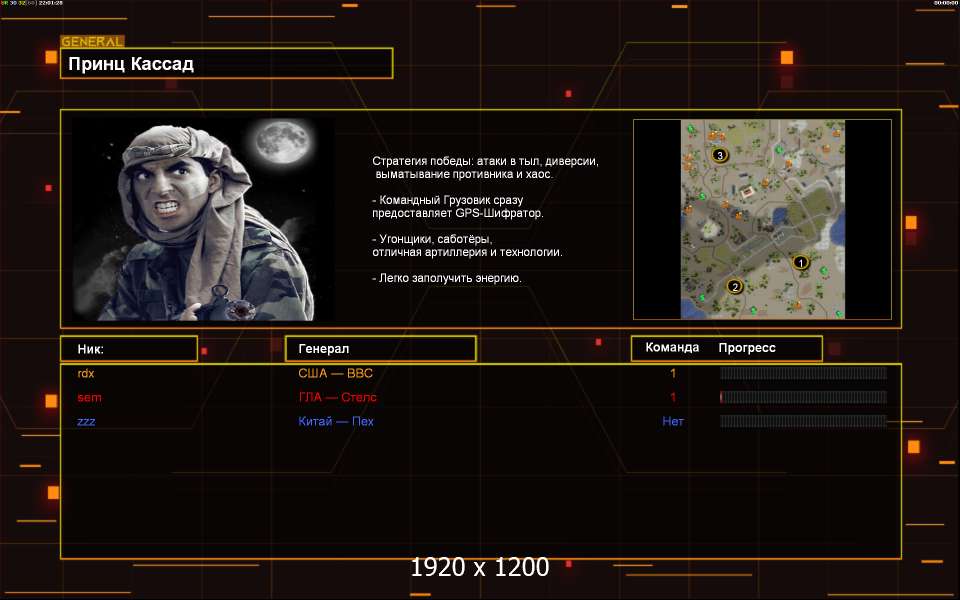Viewport: 960px width, 600px height.
Task: Click the Принц Кассад name box
Action: tap(226, 64)
